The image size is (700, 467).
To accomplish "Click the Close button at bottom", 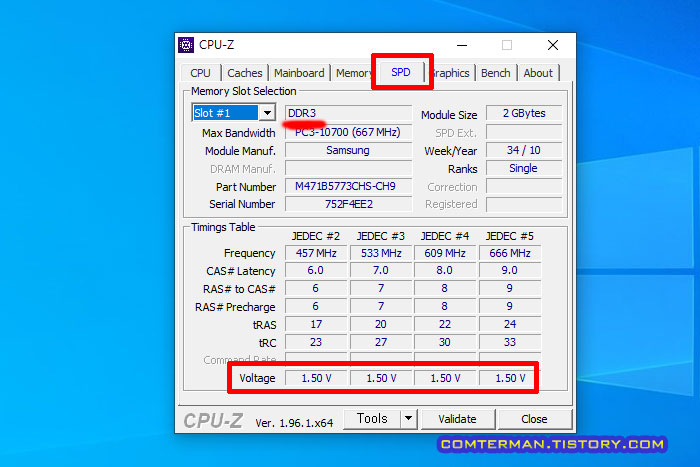I will pyautogui.click(x=534, y=419).
